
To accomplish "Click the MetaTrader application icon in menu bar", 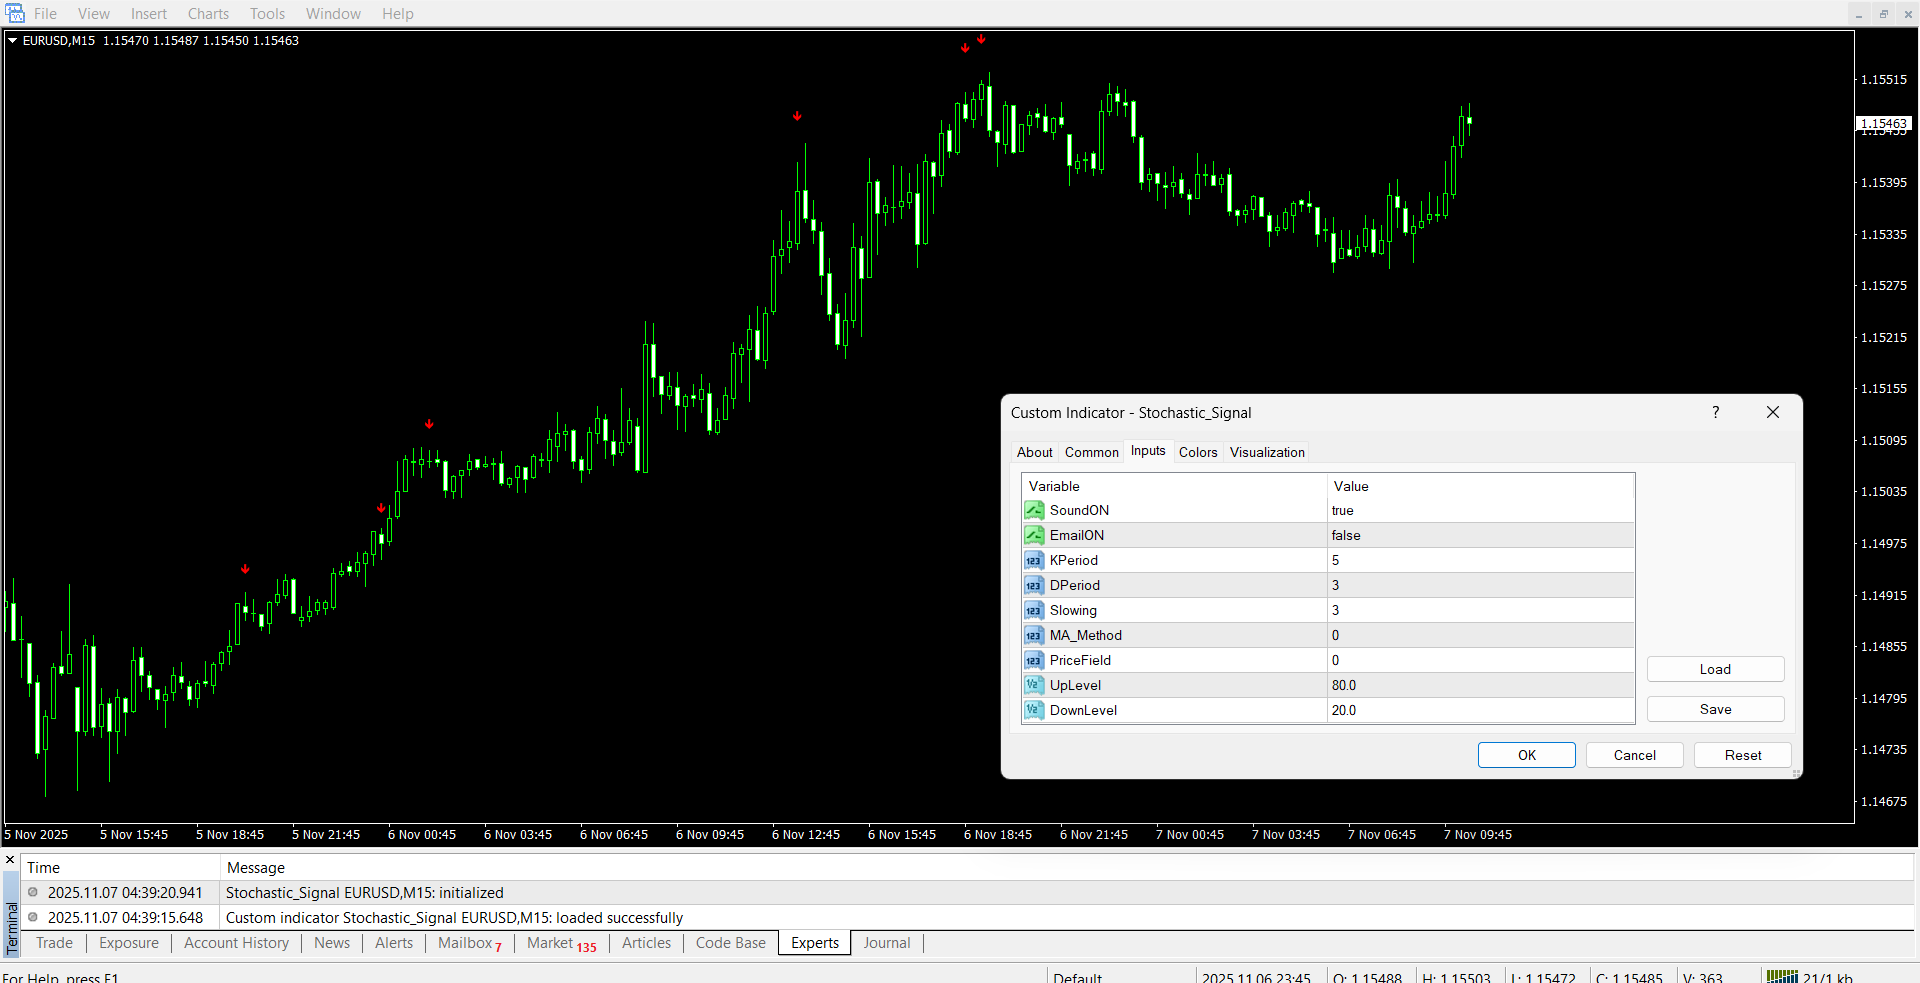I will [x=15, y=14].
